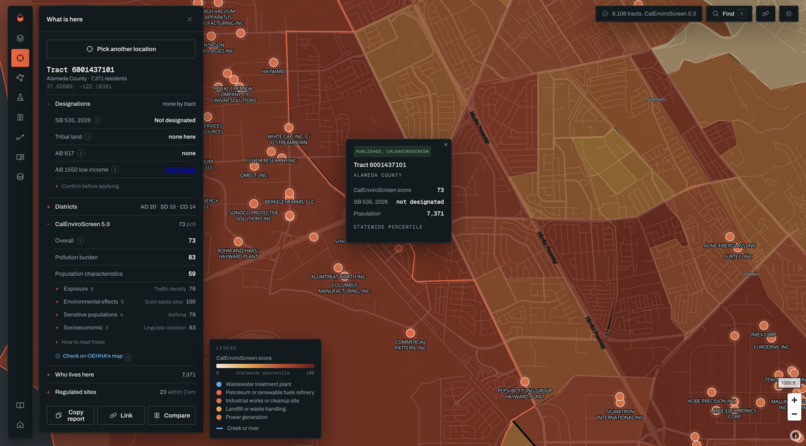Screen dimensions: 806x446
Task: Open the flask icon in the sidebar
Action: tap(20, 98)
